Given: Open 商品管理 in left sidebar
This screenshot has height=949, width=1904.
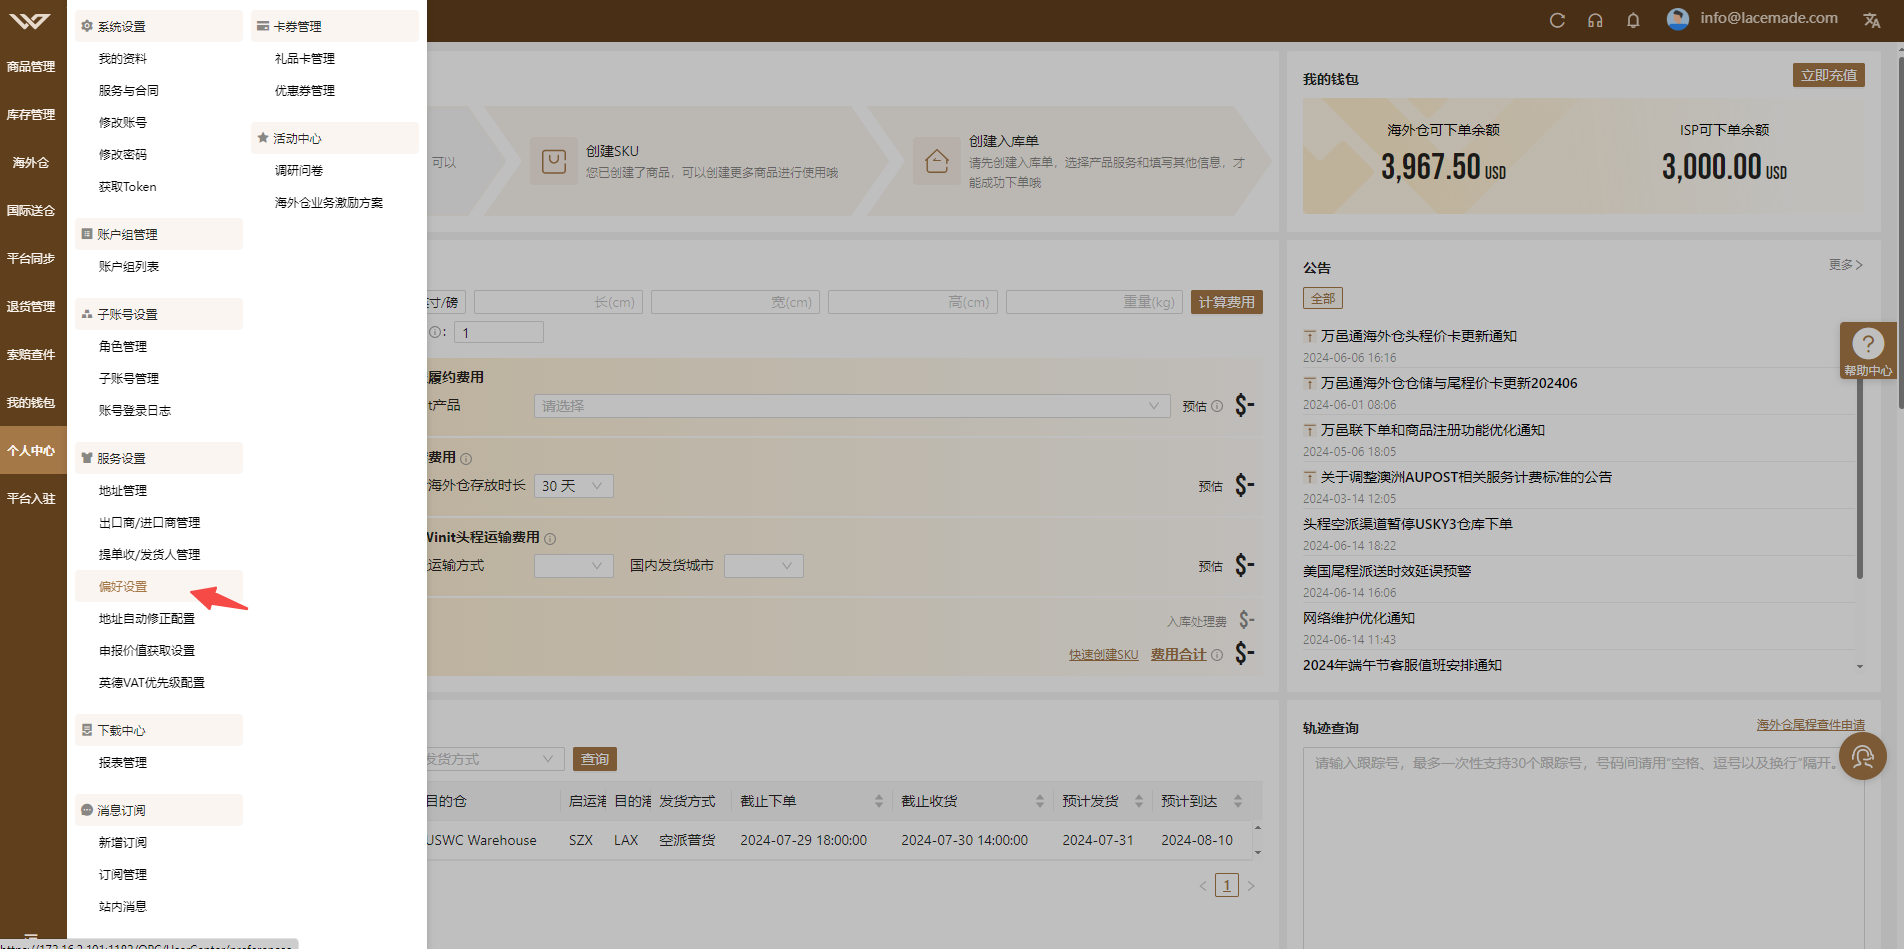Looking at the screenshot, I should point(31,67).
